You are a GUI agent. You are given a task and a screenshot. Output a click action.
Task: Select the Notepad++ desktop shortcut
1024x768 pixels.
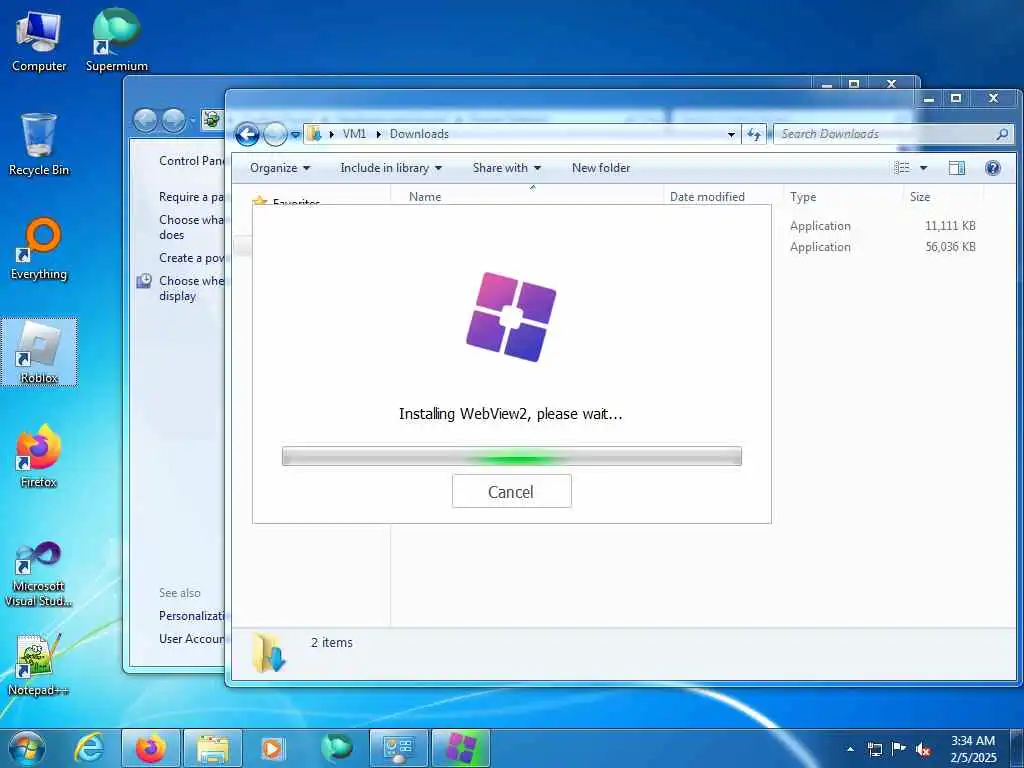[x=39, y=665]
